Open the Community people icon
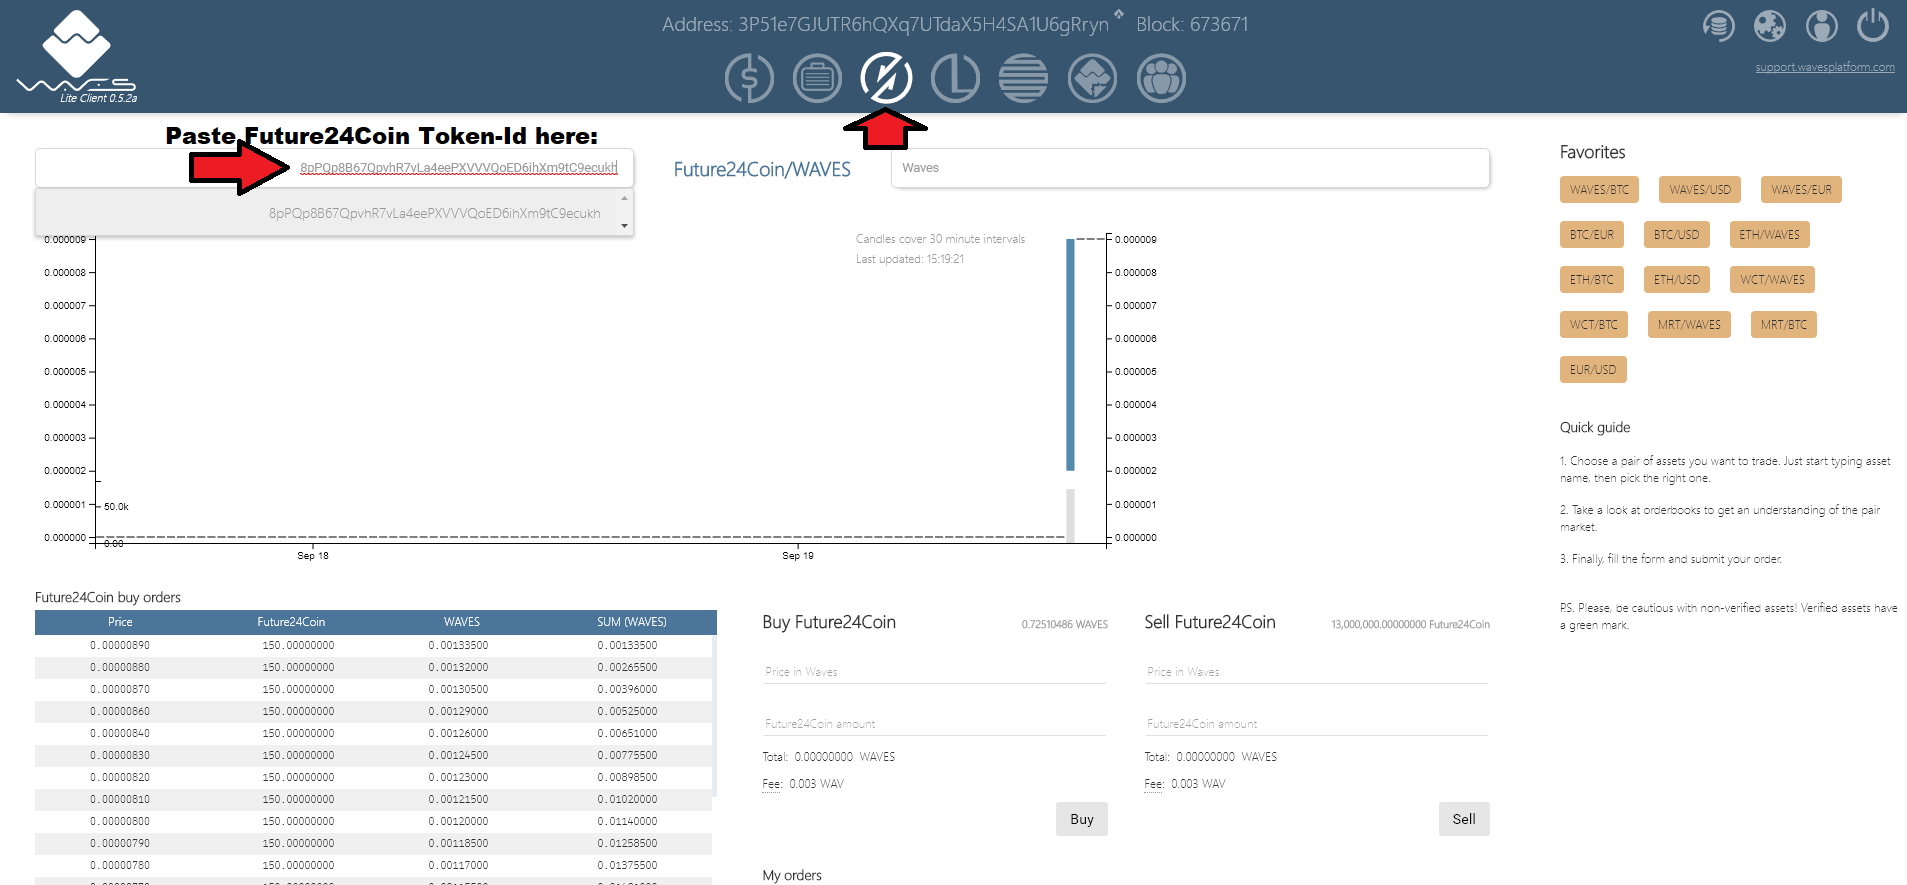This screenshot has height=885, width=1907. [x=1161, y=78]
